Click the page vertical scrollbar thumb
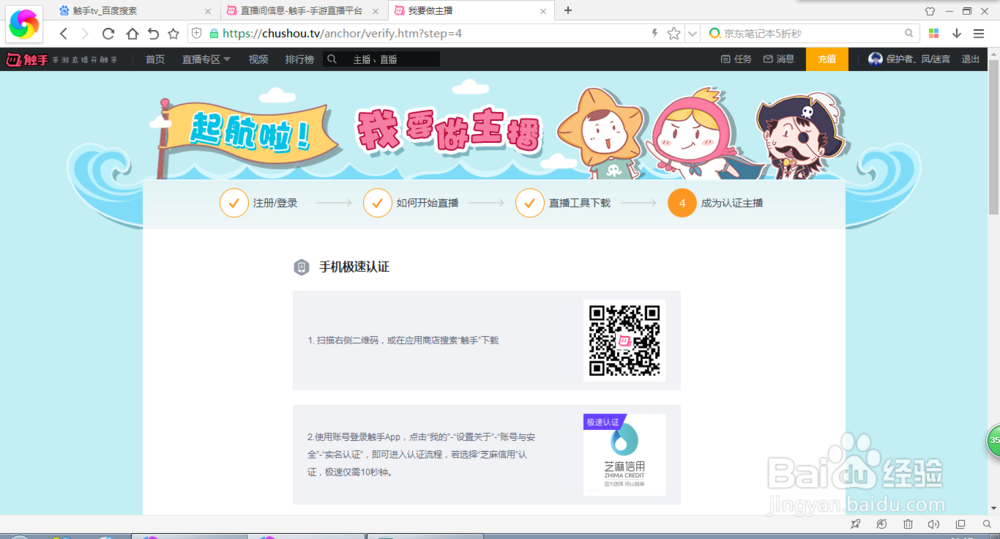 pyautogui.click(x=994, y=137)
